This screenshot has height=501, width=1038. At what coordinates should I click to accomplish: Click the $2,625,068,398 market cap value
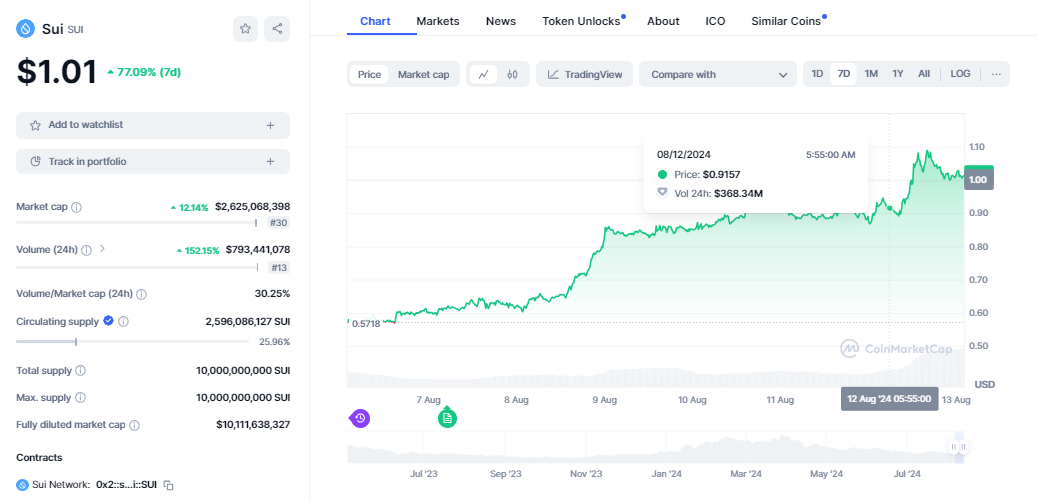252,206
